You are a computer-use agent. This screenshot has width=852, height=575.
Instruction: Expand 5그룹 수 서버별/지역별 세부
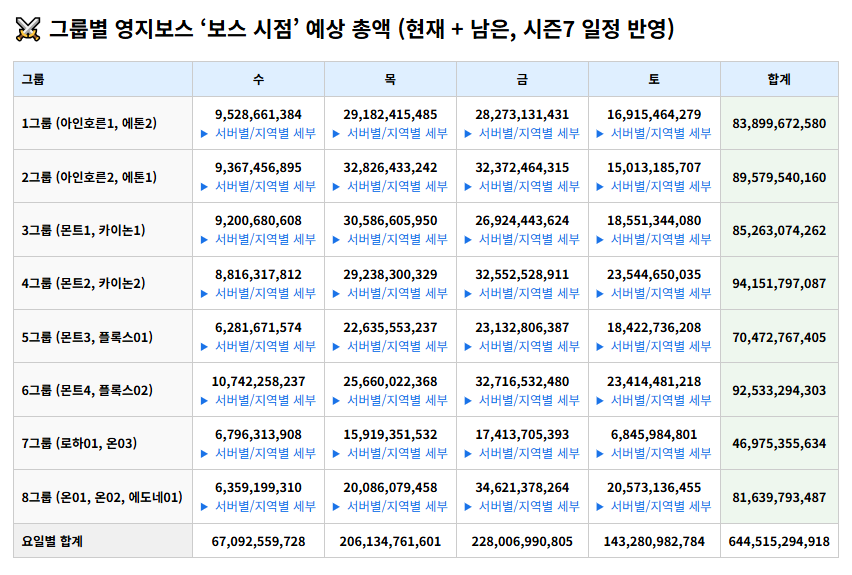click(258, 346)
